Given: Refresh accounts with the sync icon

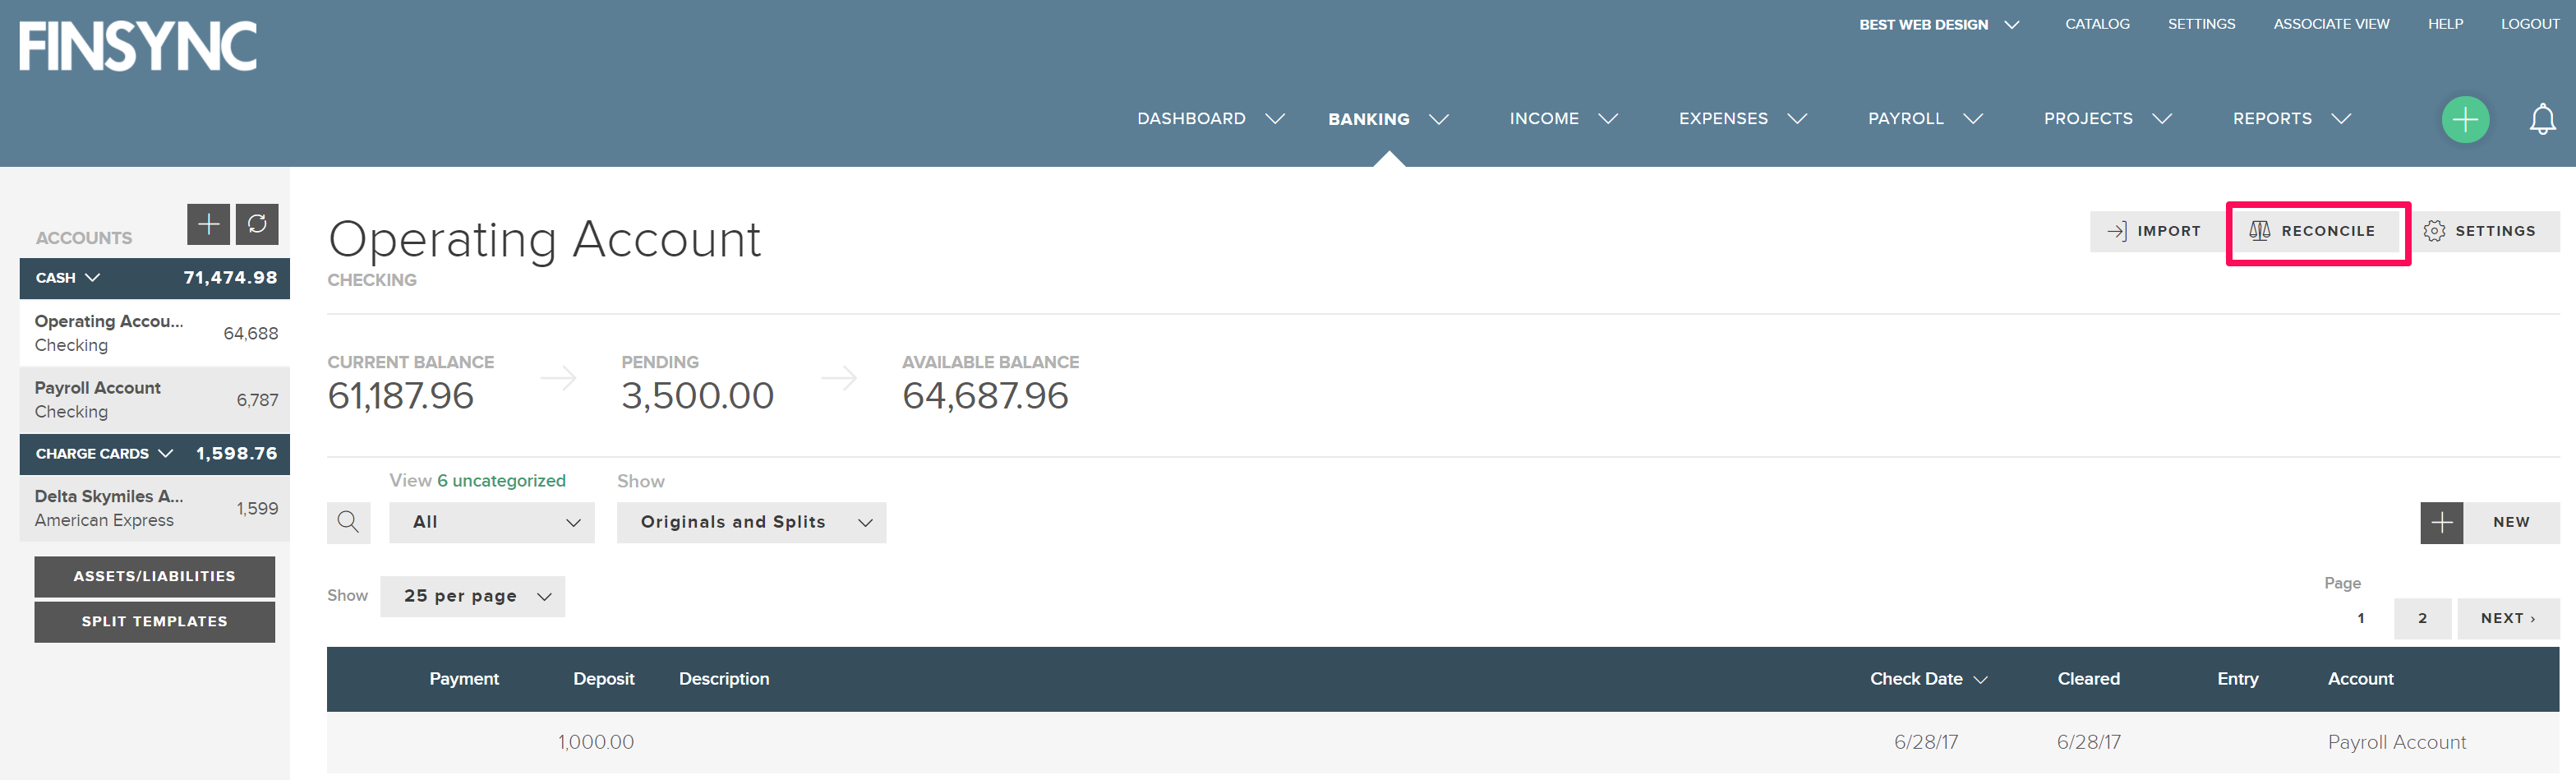Looking at the screenshot, I should pyautogui.click(x=257, y=224).
